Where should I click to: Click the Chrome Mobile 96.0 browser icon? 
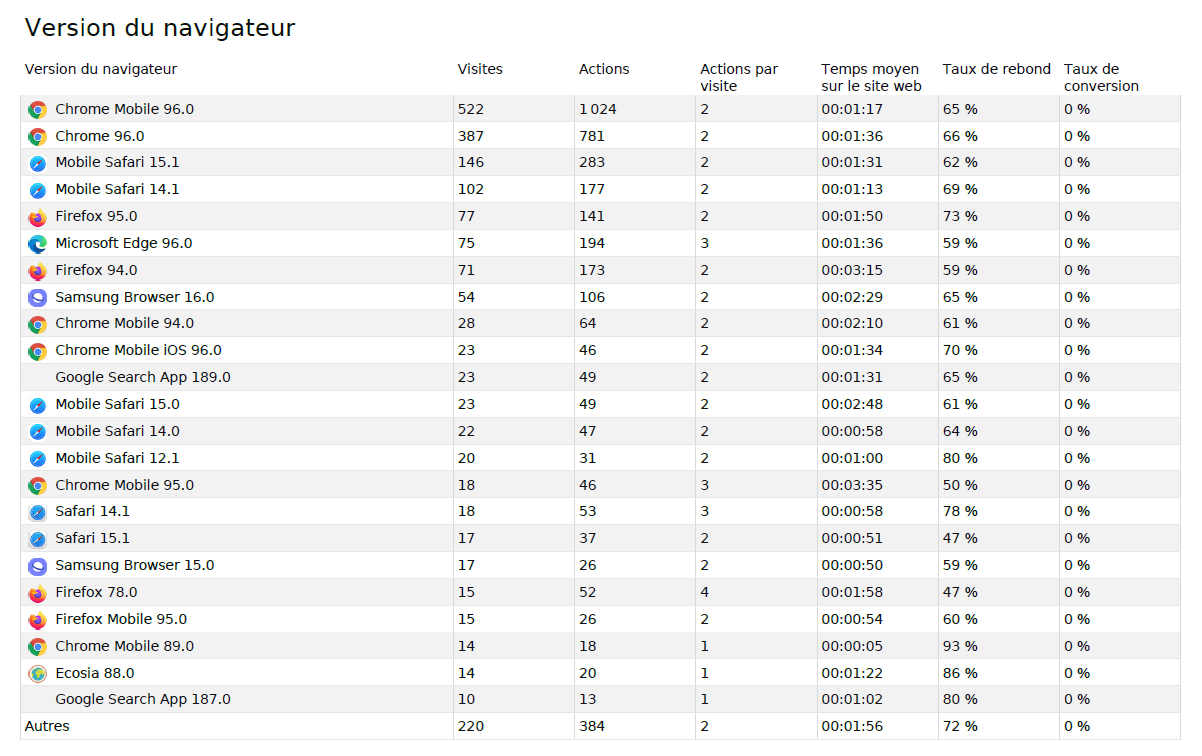(x=38, y=110)
